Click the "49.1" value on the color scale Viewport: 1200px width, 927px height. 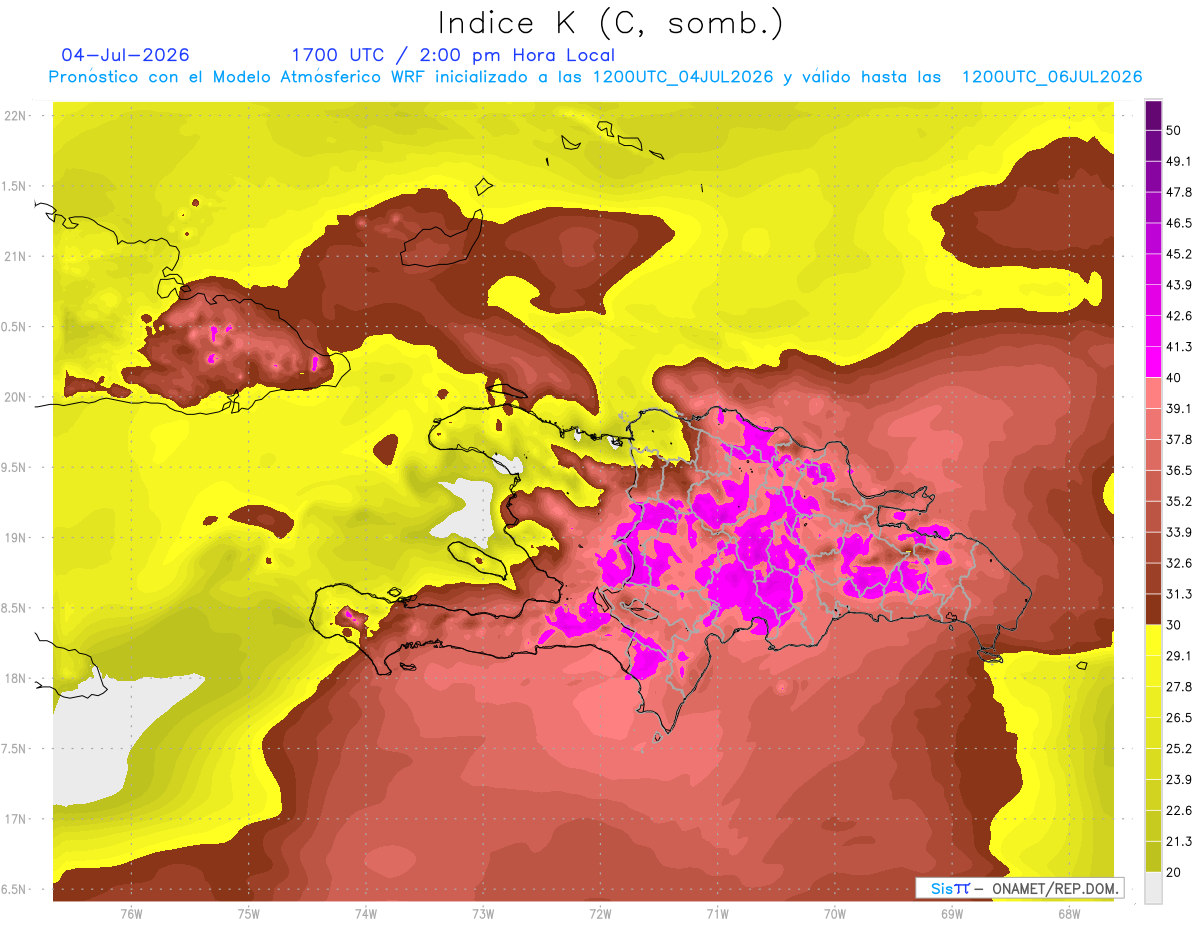coord(1179,161)
